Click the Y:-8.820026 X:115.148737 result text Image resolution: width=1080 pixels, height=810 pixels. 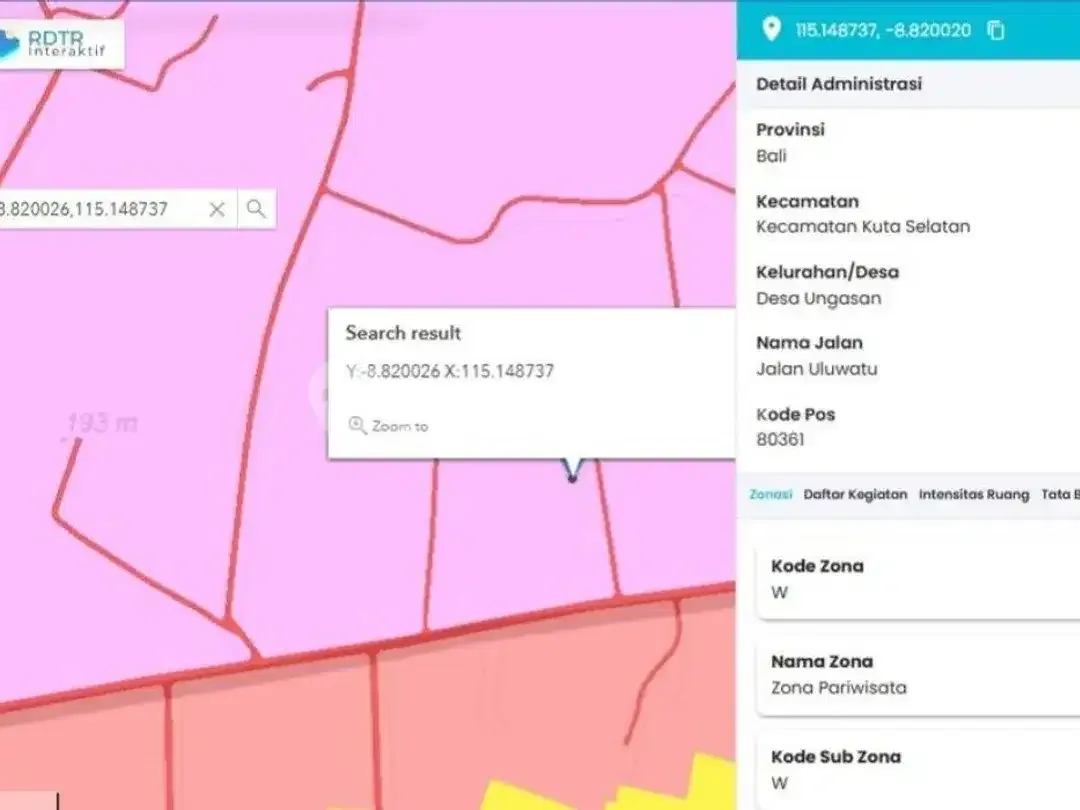click(x=450, y=371)
